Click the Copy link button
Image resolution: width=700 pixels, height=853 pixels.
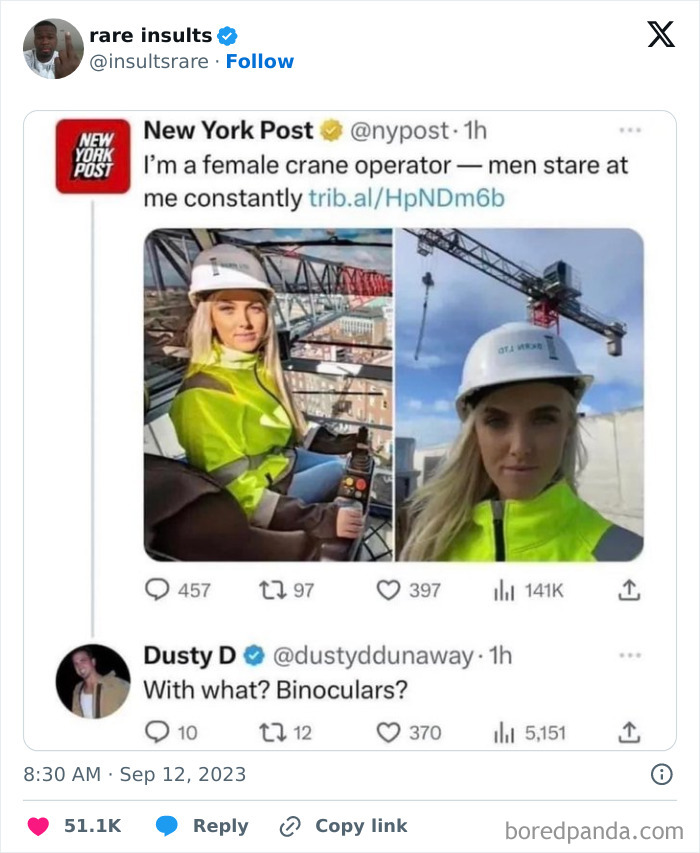(343, 826)
